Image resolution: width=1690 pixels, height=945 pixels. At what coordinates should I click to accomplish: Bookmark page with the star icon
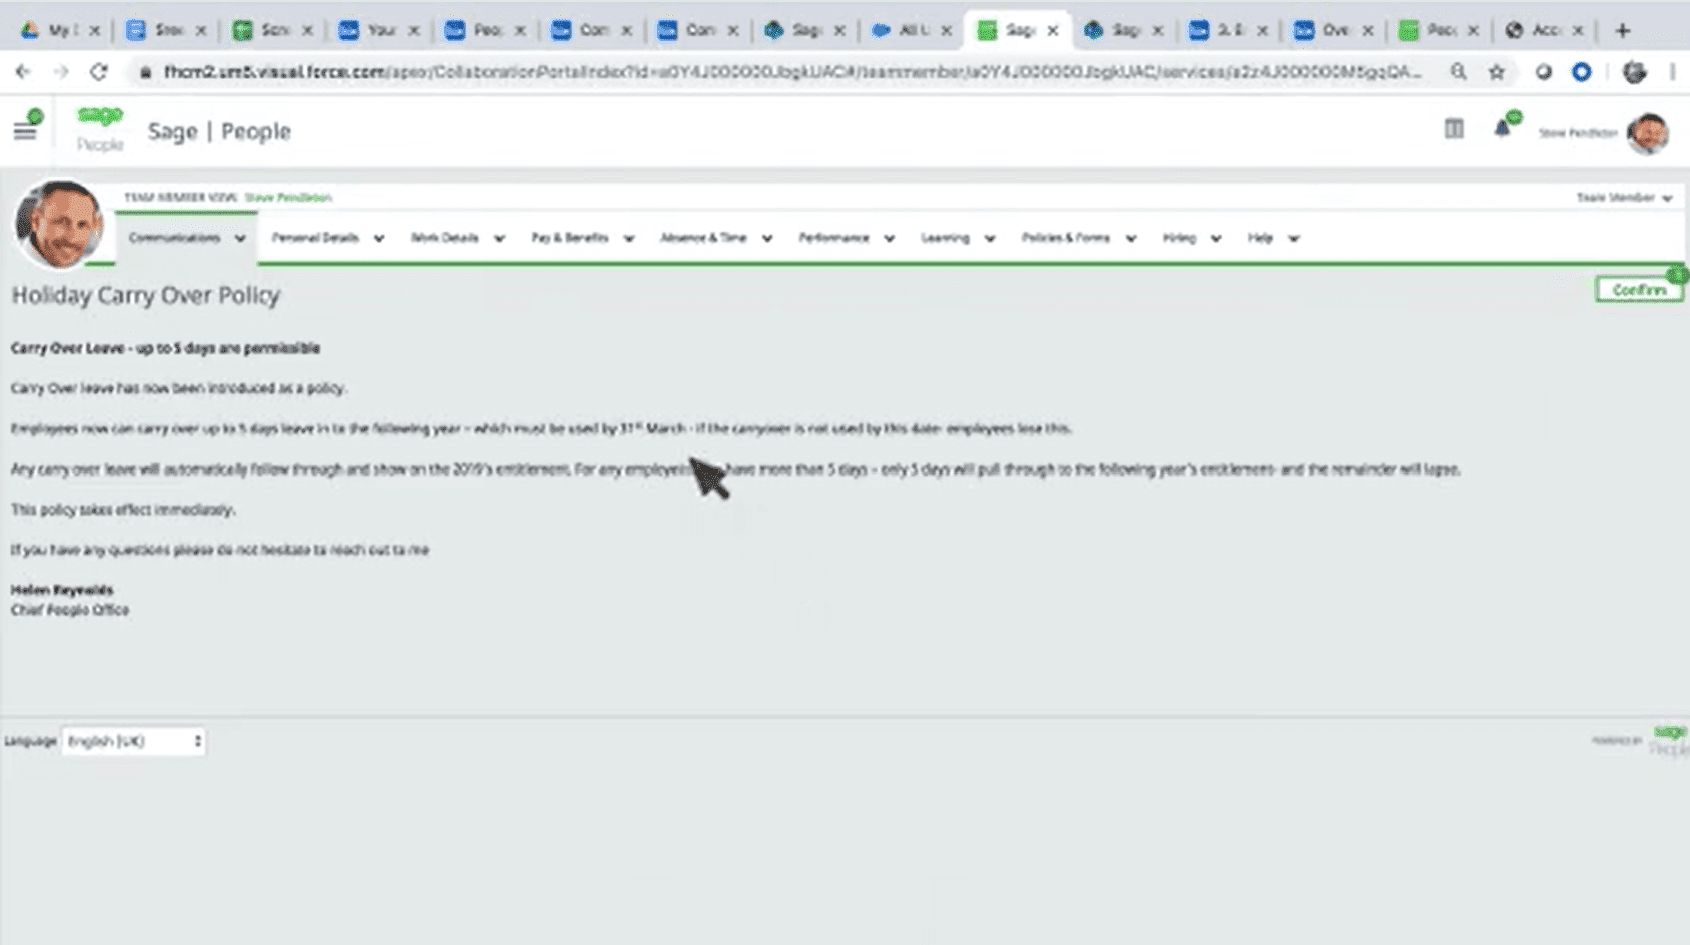(x=1496, y=72)
